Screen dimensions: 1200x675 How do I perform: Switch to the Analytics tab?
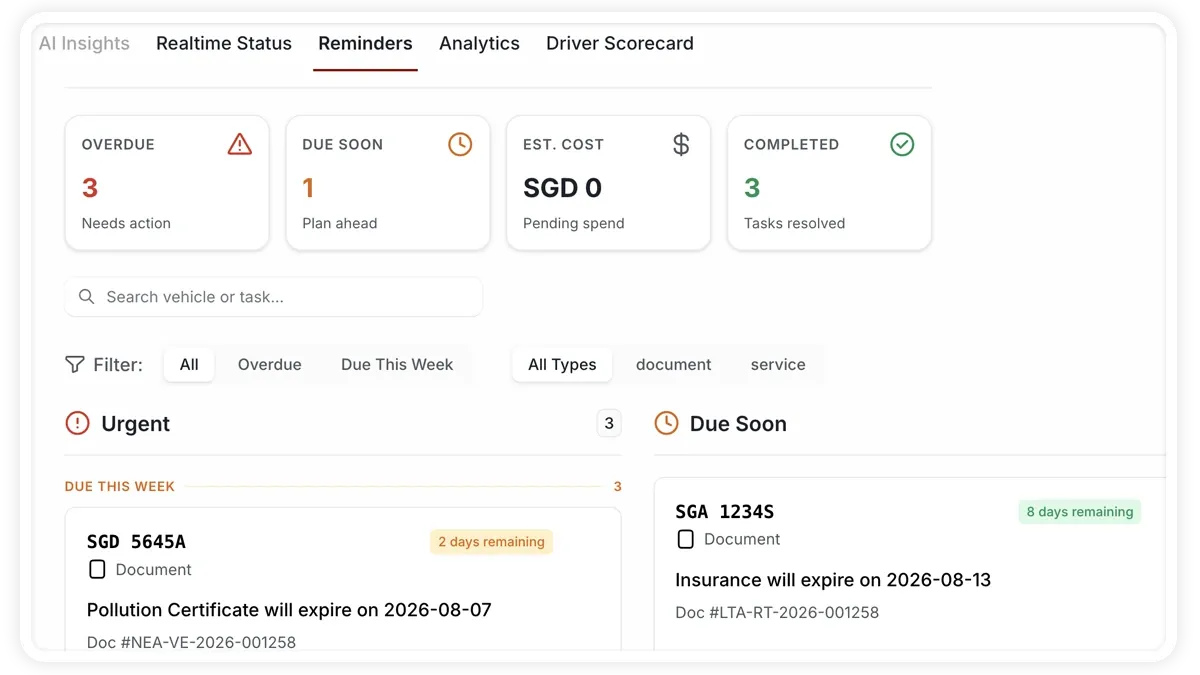tap(479, 43)
